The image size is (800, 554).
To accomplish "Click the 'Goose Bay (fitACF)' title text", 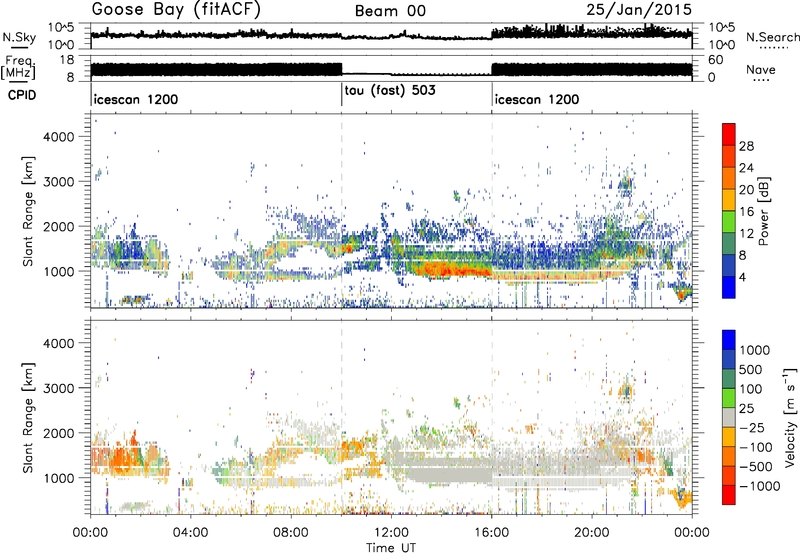I will [176, 10].
